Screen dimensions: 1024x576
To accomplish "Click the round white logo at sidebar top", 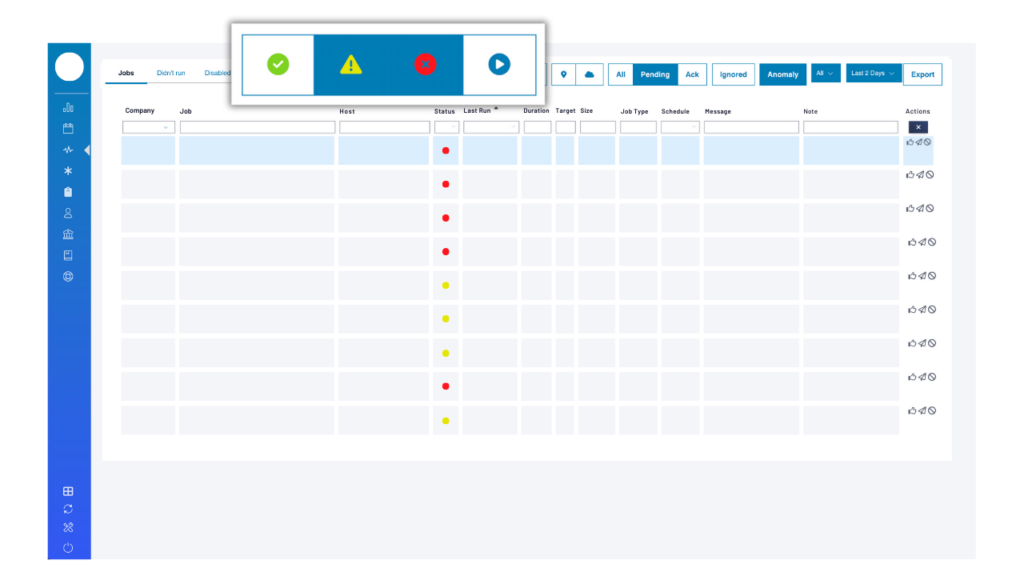I will coord(69,67).
